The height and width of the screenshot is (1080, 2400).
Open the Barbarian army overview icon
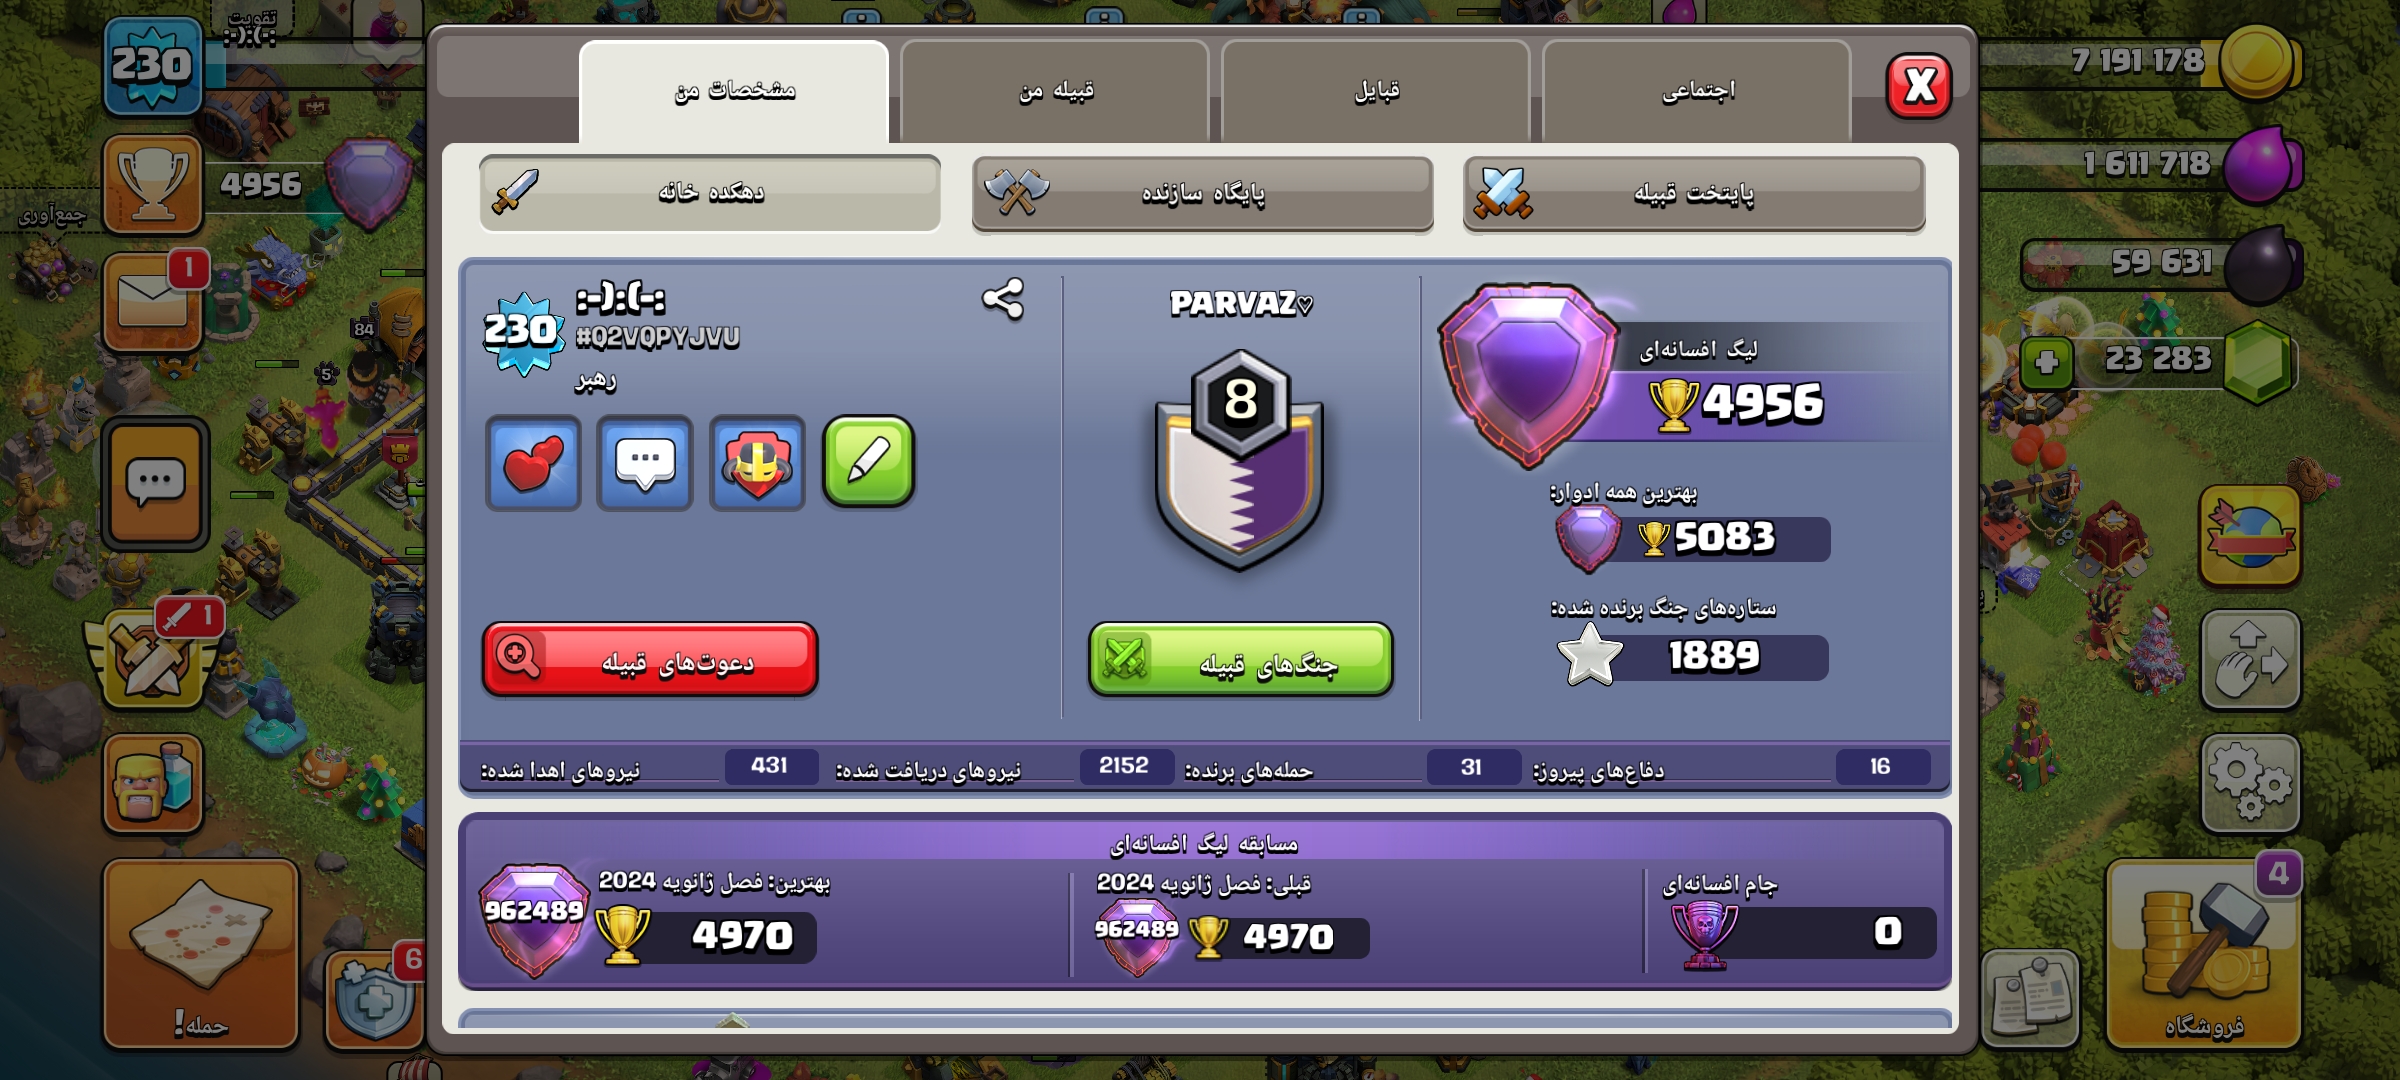coord(153,784)
